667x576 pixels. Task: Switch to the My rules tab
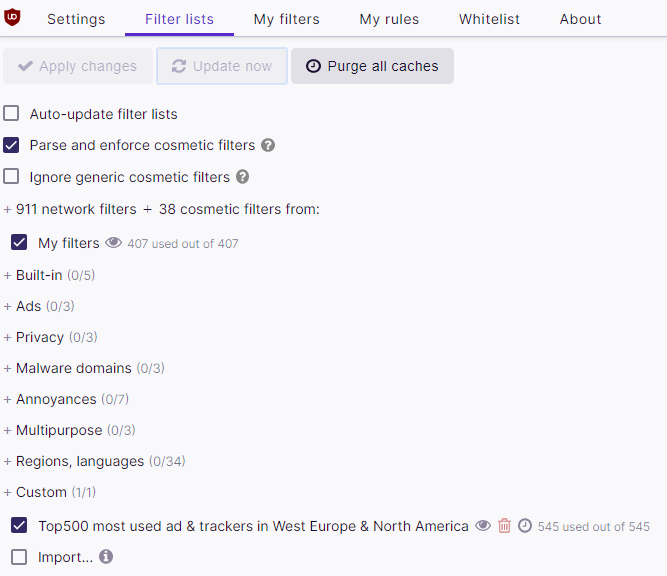pos(389,19)
